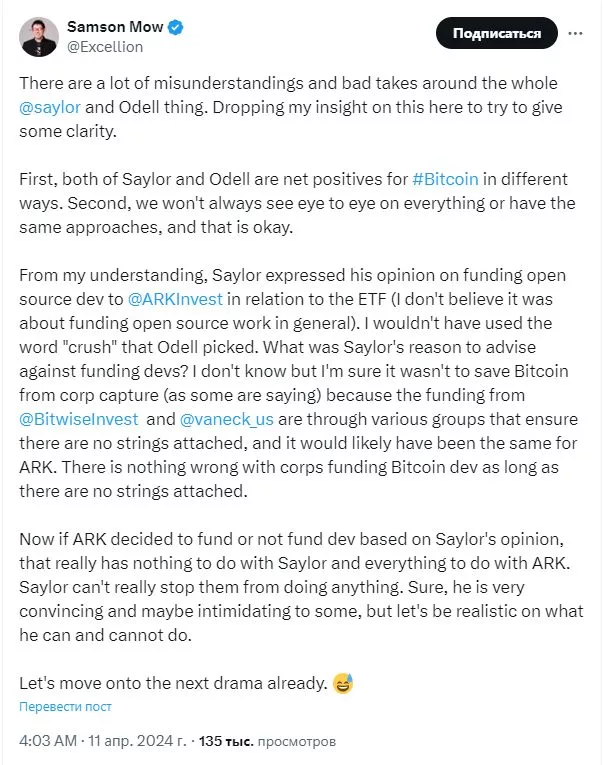Click the sweating smile emoji
Screen dimensions: 604x765
tap(343, 683)
